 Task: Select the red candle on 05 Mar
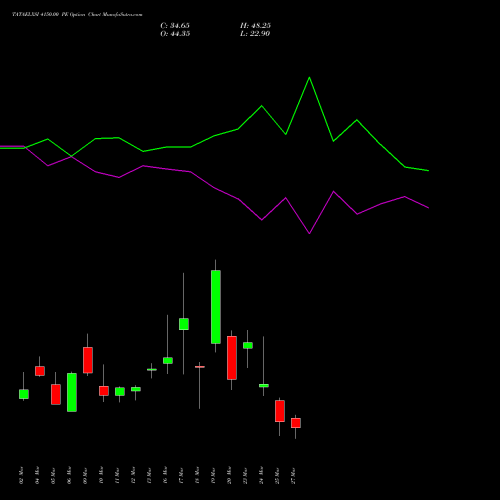click(56, 394)
